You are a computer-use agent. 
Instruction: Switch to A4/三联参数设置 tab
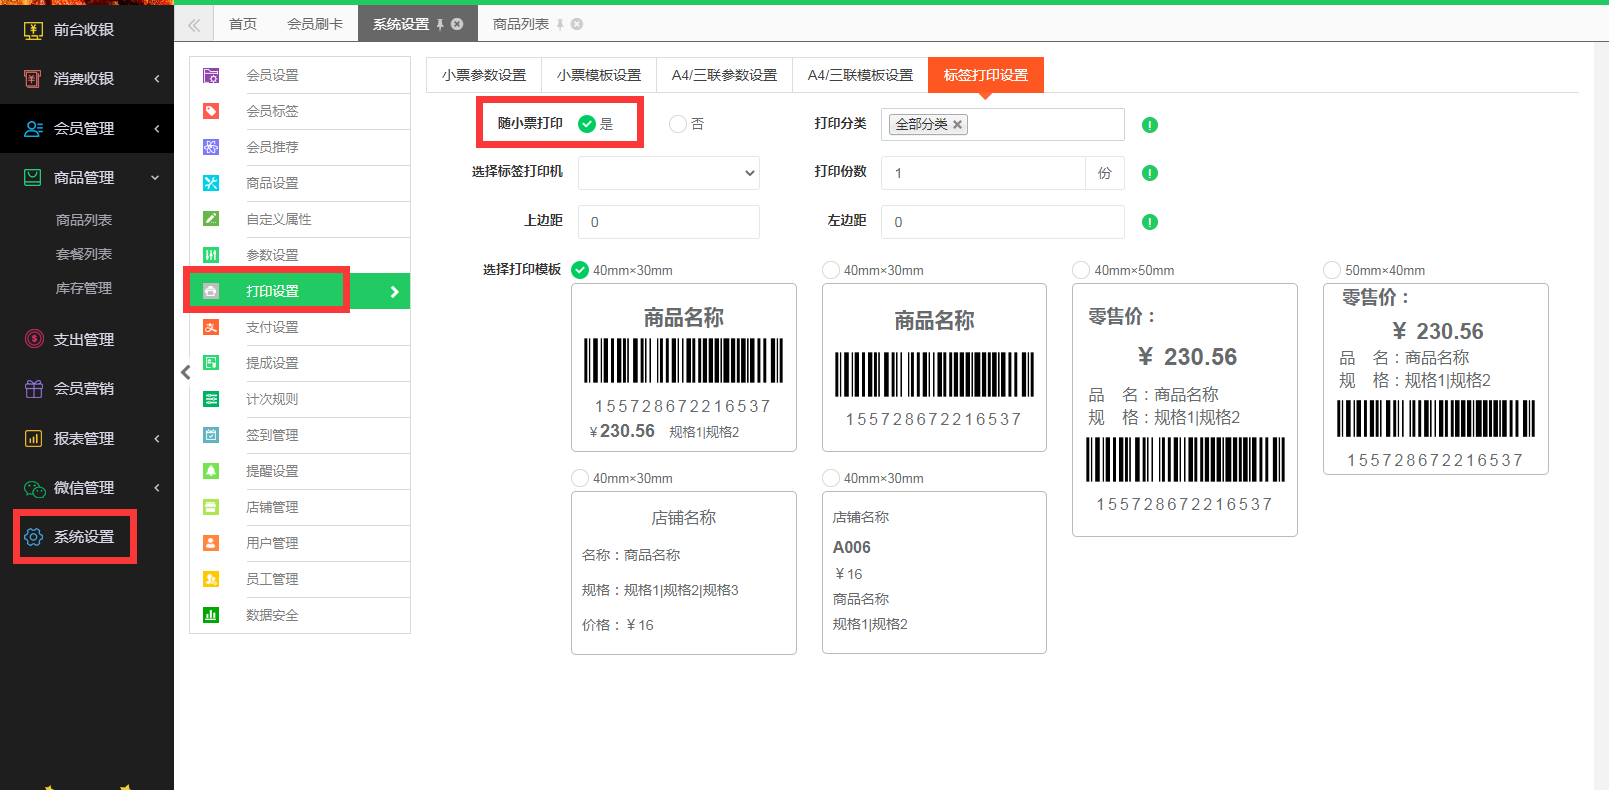(x=724, y=75)
